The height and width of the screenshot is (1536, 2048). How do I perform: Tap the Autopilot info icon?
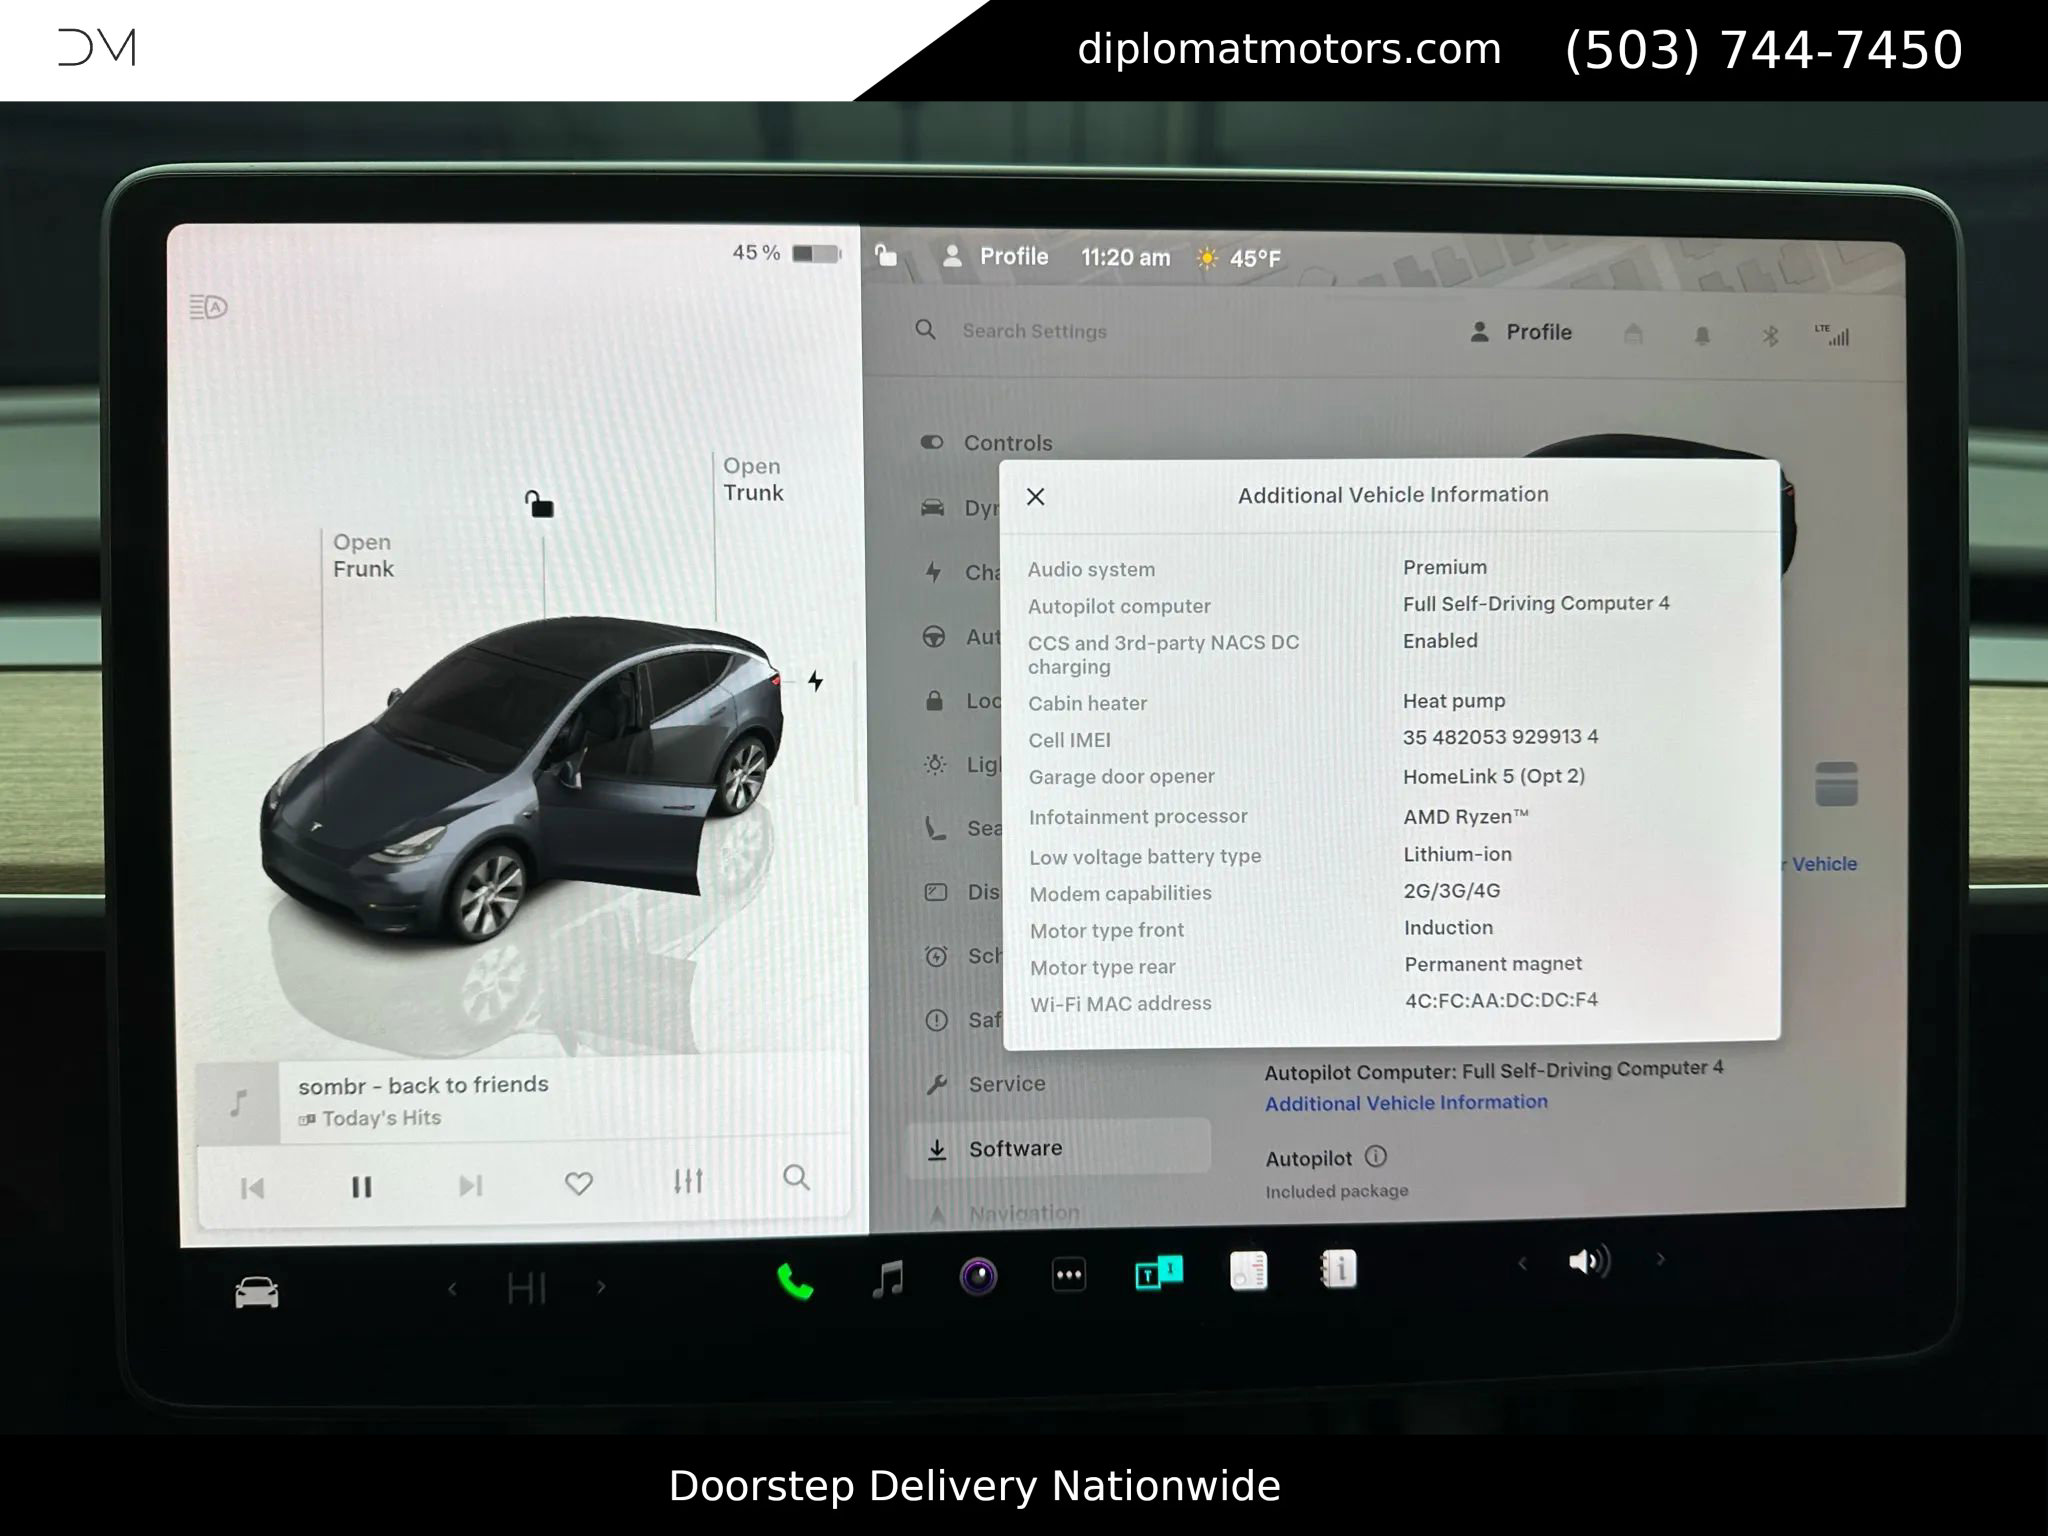tap(1377, 1158)
